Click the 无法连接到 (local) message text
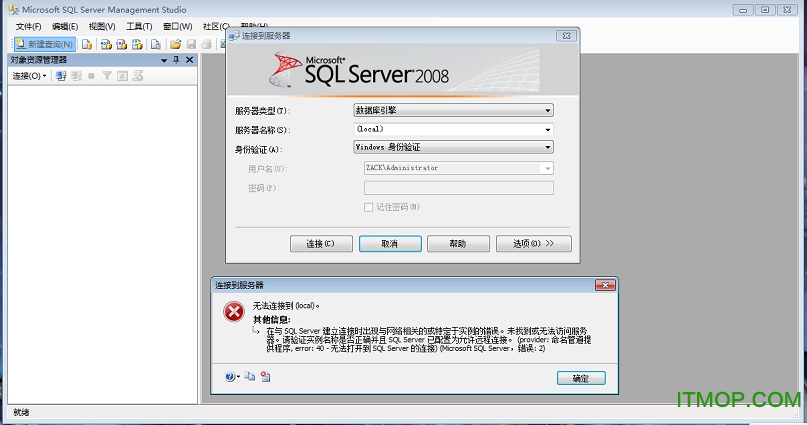The width and height of the screenshot is (807, 425). pyautogui.click(x=286, y=306)
